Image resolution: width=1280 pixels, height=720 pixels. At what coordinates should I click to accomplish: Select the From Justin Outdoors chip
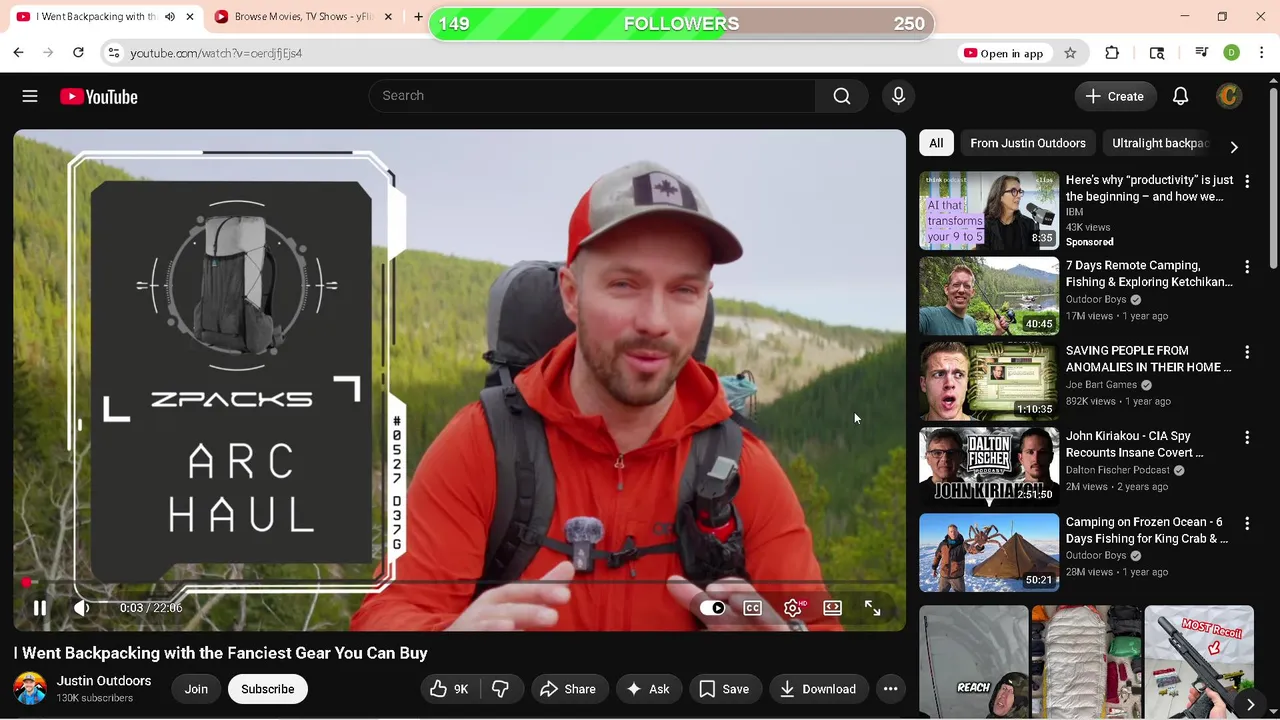(x=1028, y=143)
